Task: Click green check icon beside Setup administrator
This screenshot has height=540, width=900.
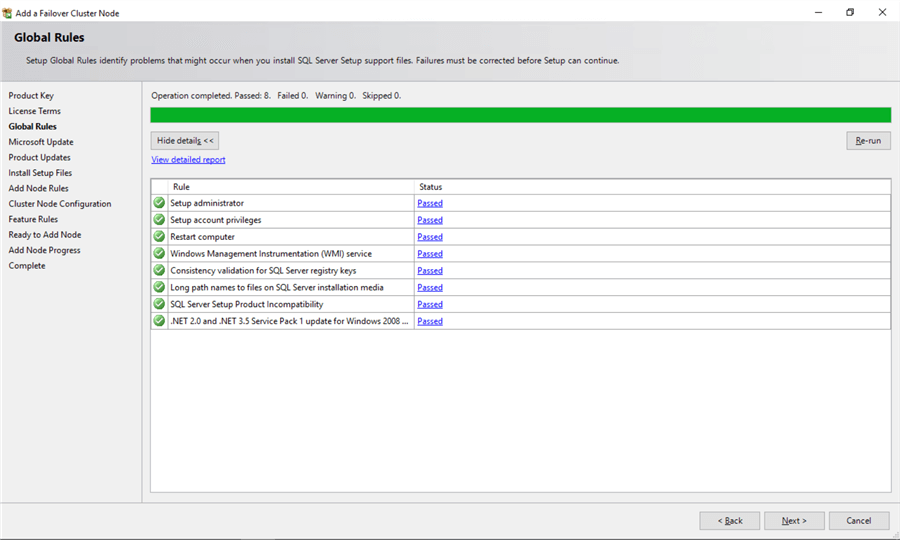Action: [159, 203]
